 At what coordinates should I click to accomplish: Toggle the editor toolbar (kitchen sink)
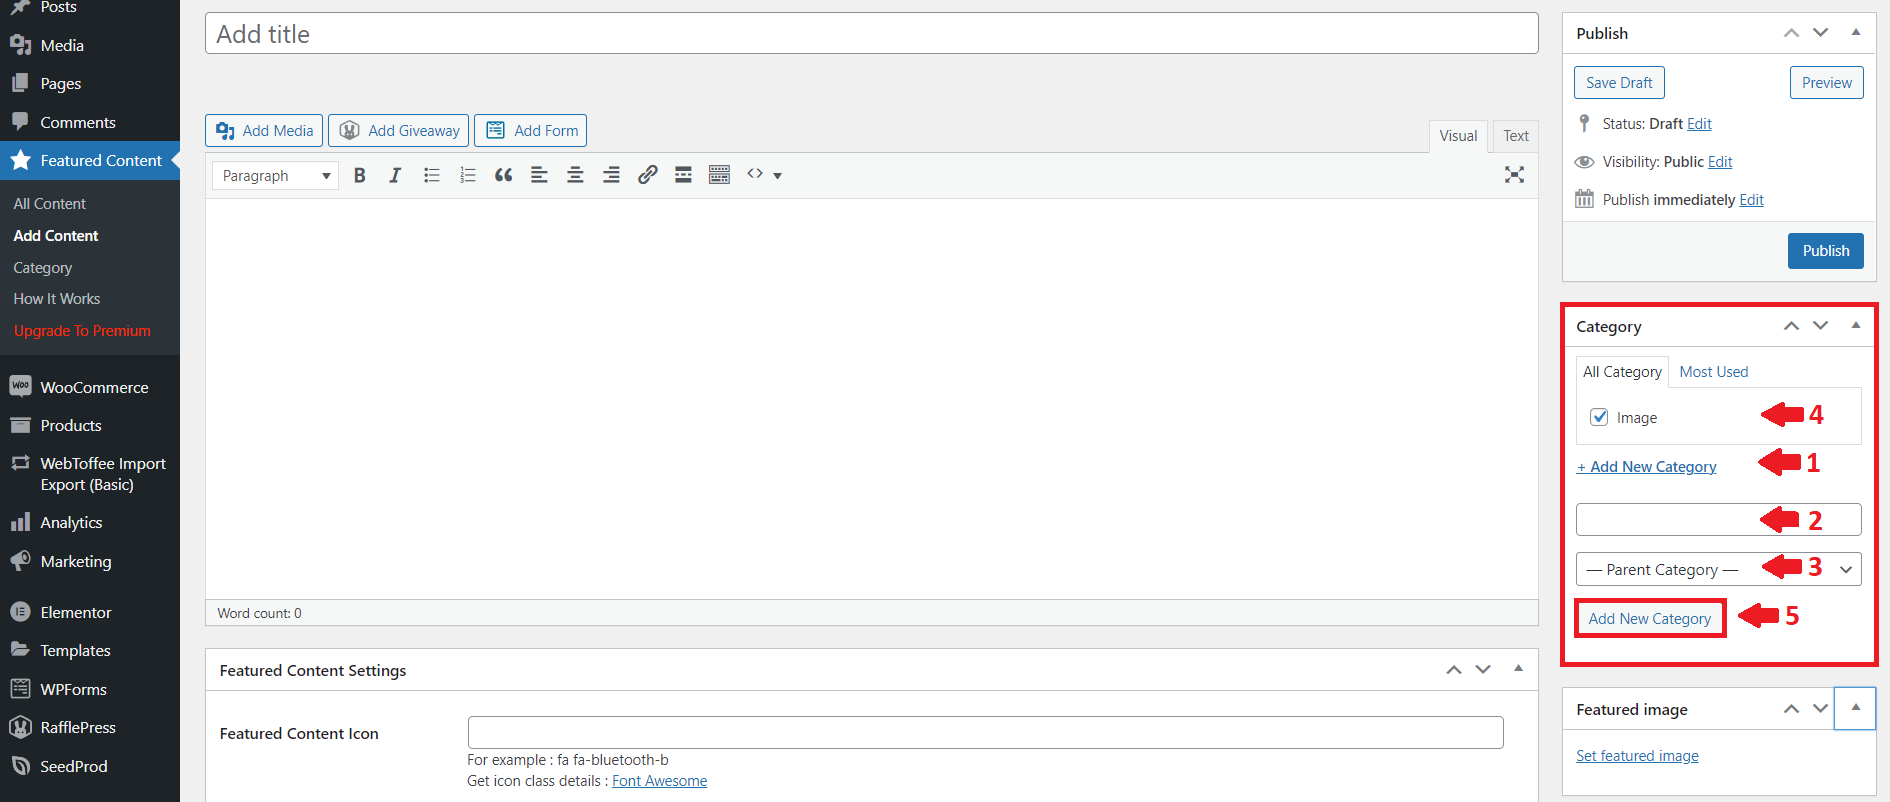(719, 175)
